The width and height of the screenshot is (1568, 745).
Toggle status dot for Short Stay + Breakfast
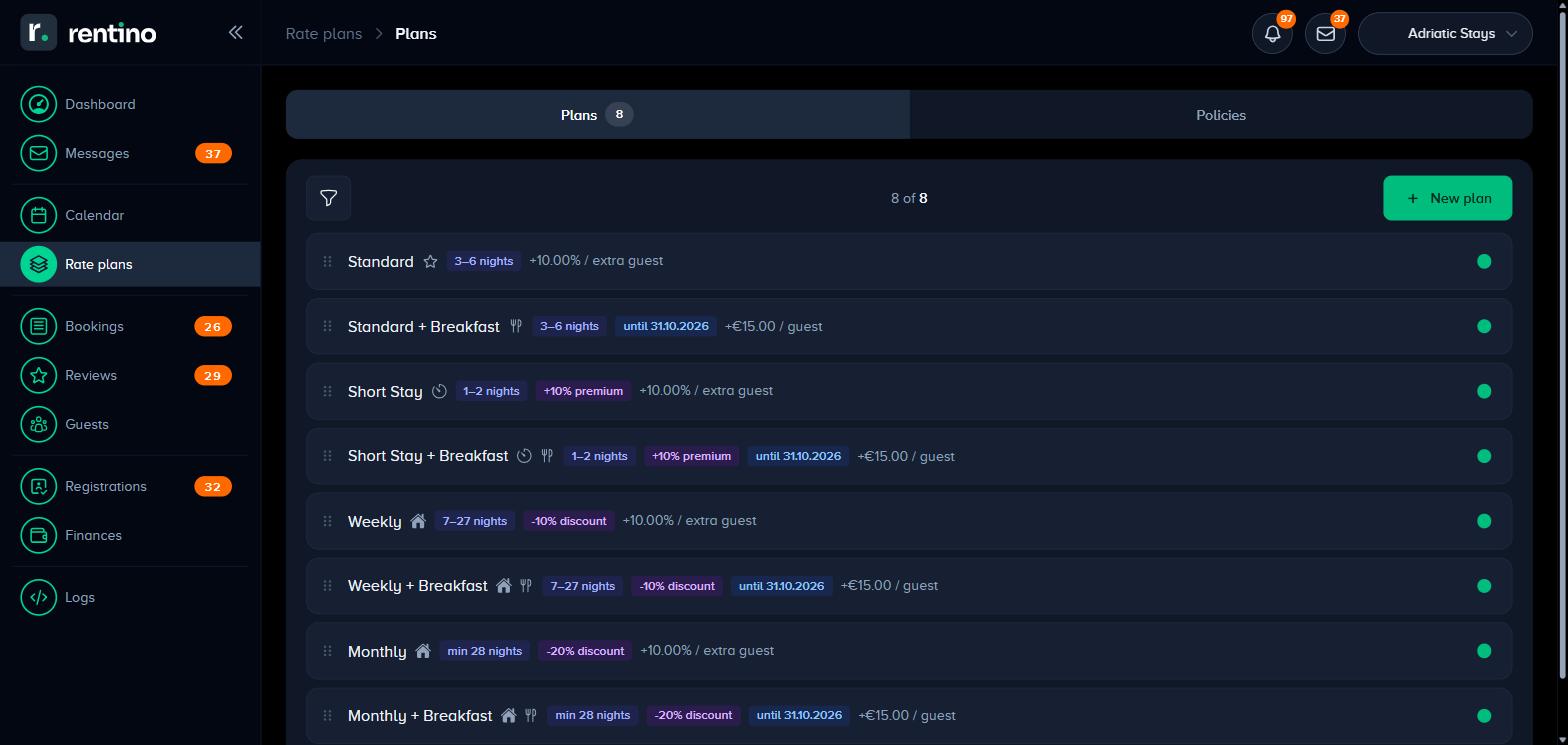click(x=1484, y=456)
